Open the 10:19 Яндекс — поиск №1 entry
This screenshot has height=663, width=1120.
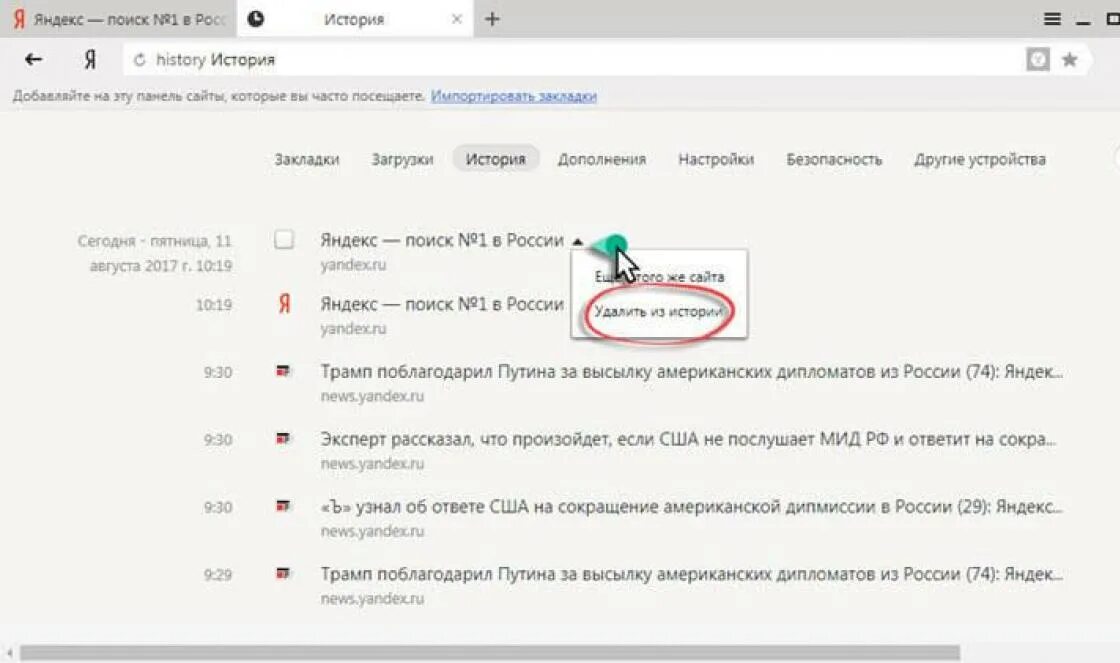point(442,304)
